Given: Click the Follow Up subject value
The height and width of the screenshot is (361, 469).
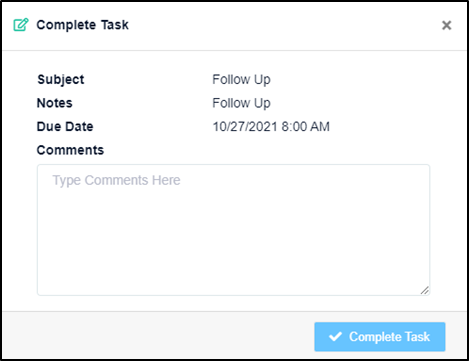Looking at the screenshot, I should [241, 80].
